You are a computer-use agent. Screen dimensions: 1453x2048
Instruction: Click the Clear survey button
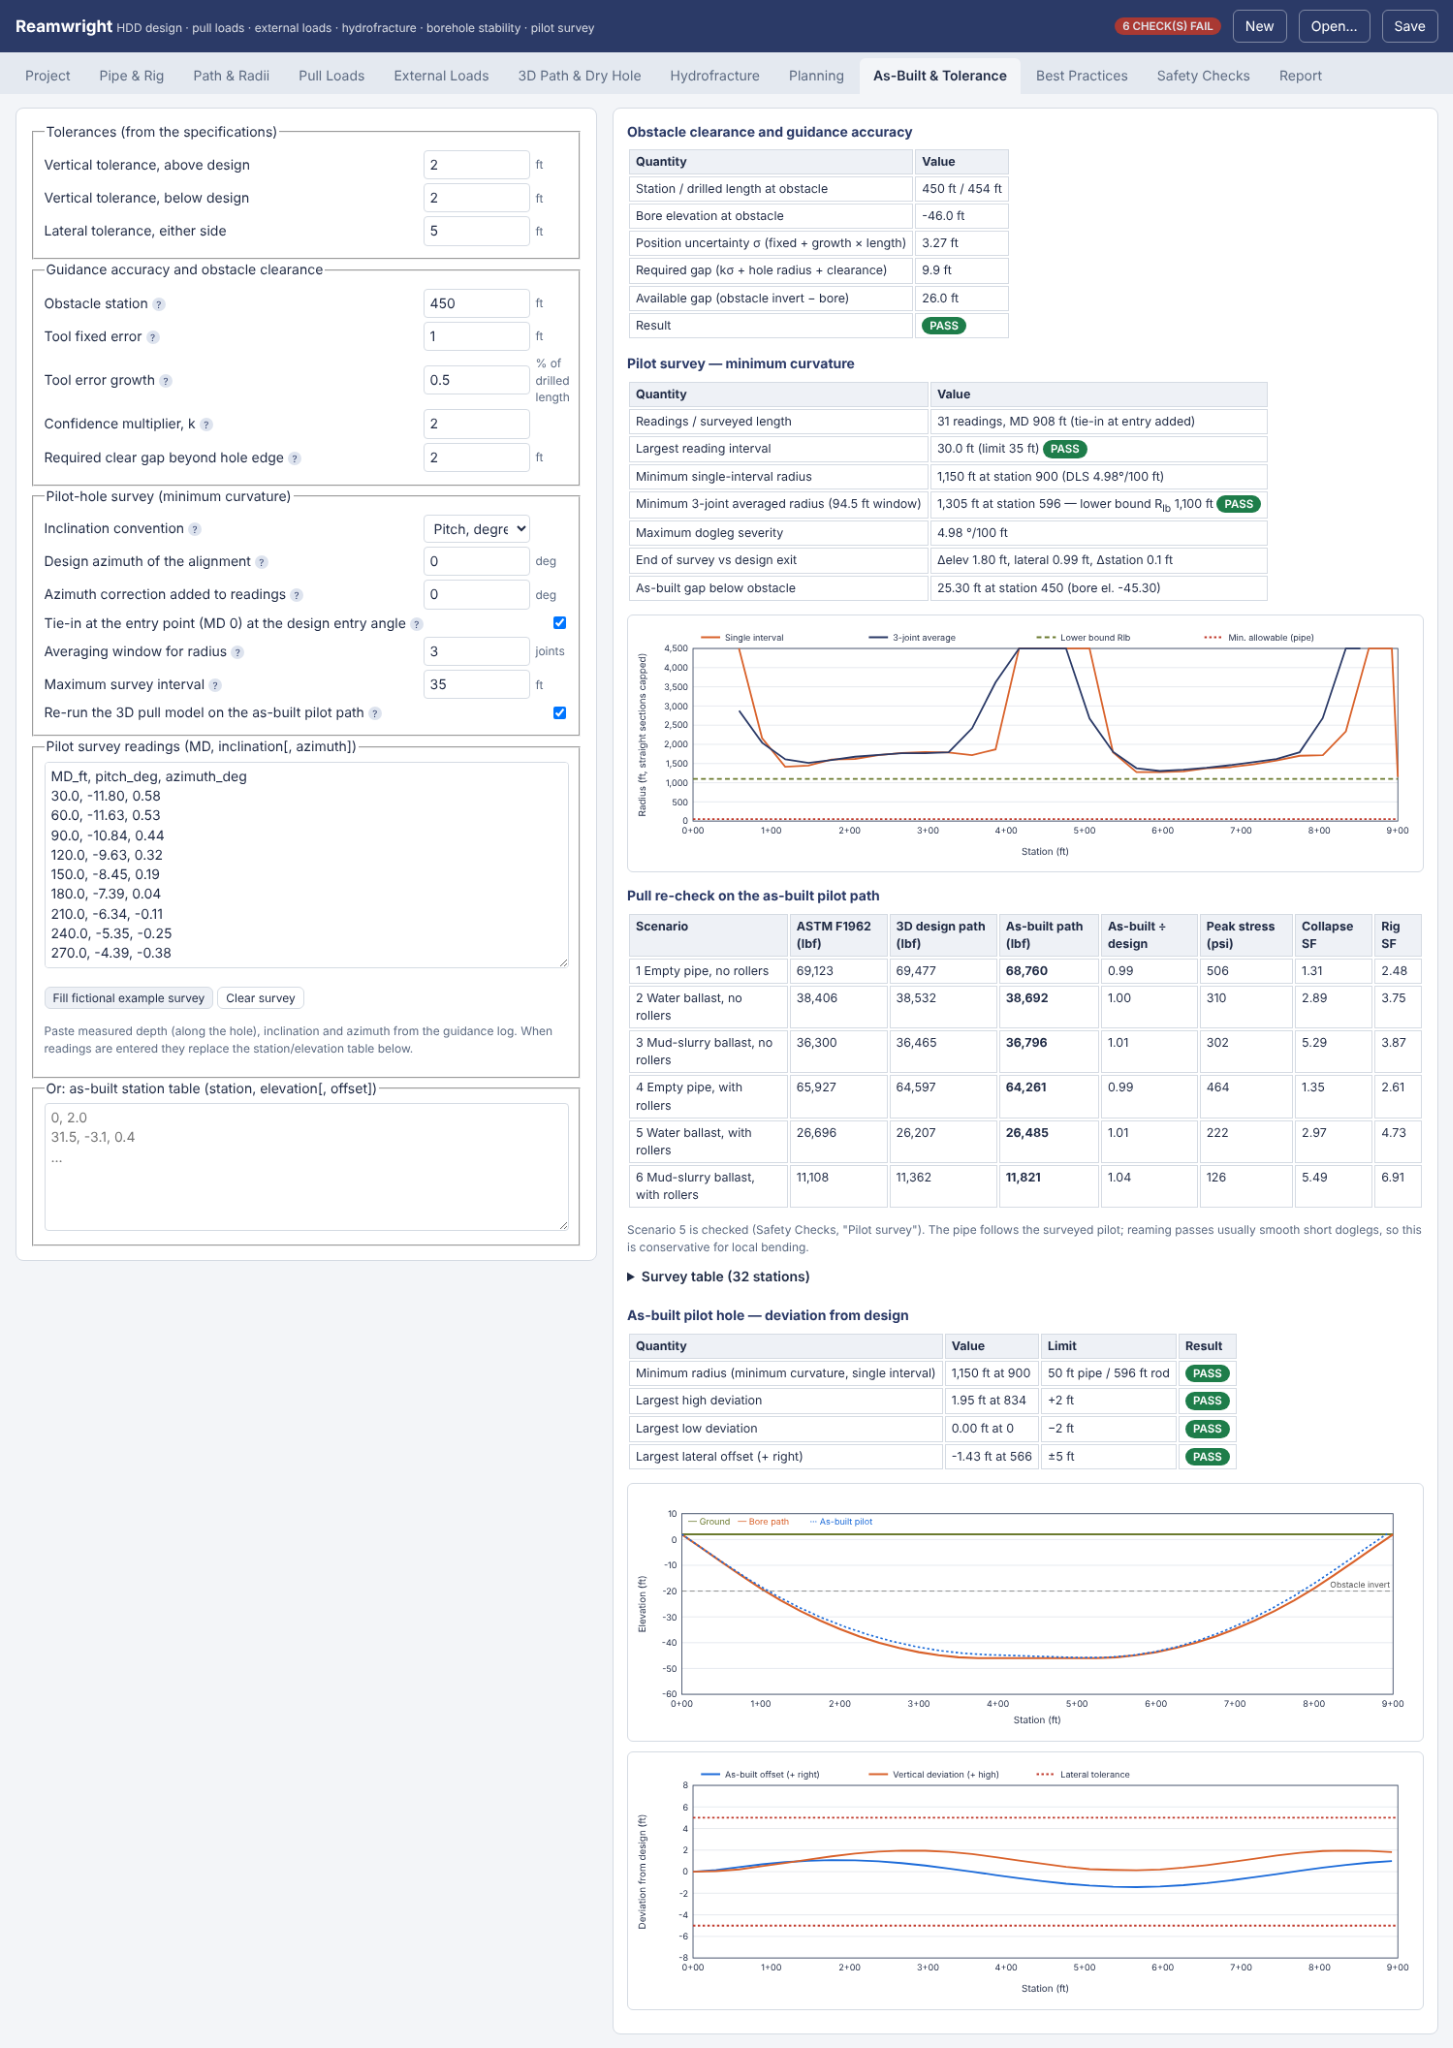(260, 998)
